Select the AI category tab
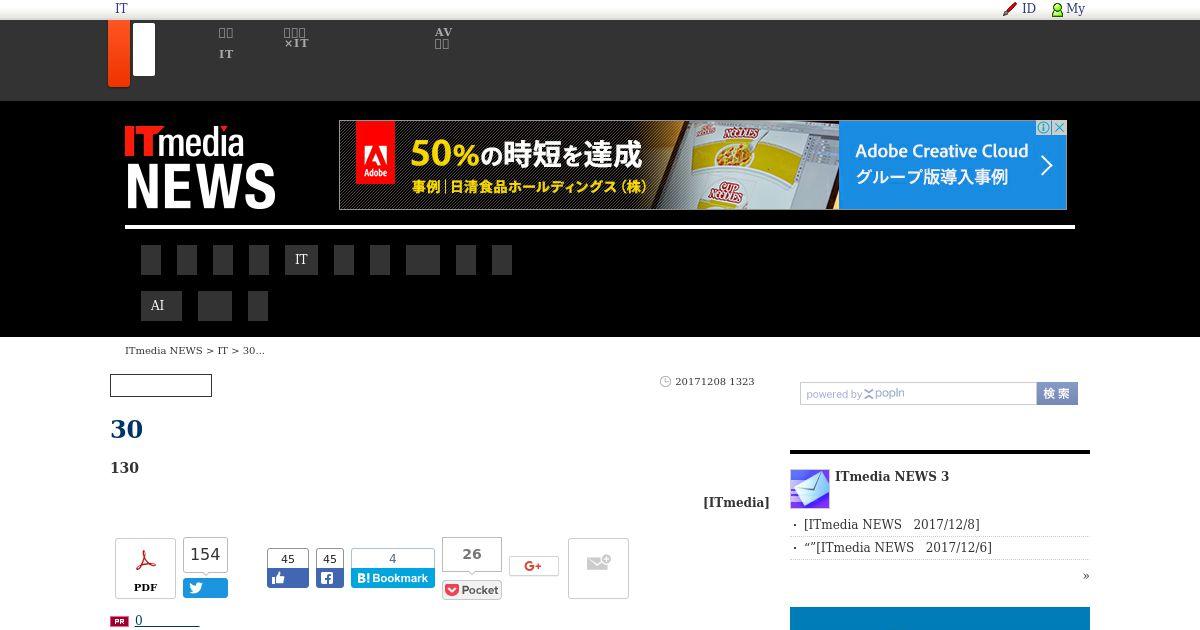Image resolution: width=1200 pixels, height=630 pixels. 161,306
